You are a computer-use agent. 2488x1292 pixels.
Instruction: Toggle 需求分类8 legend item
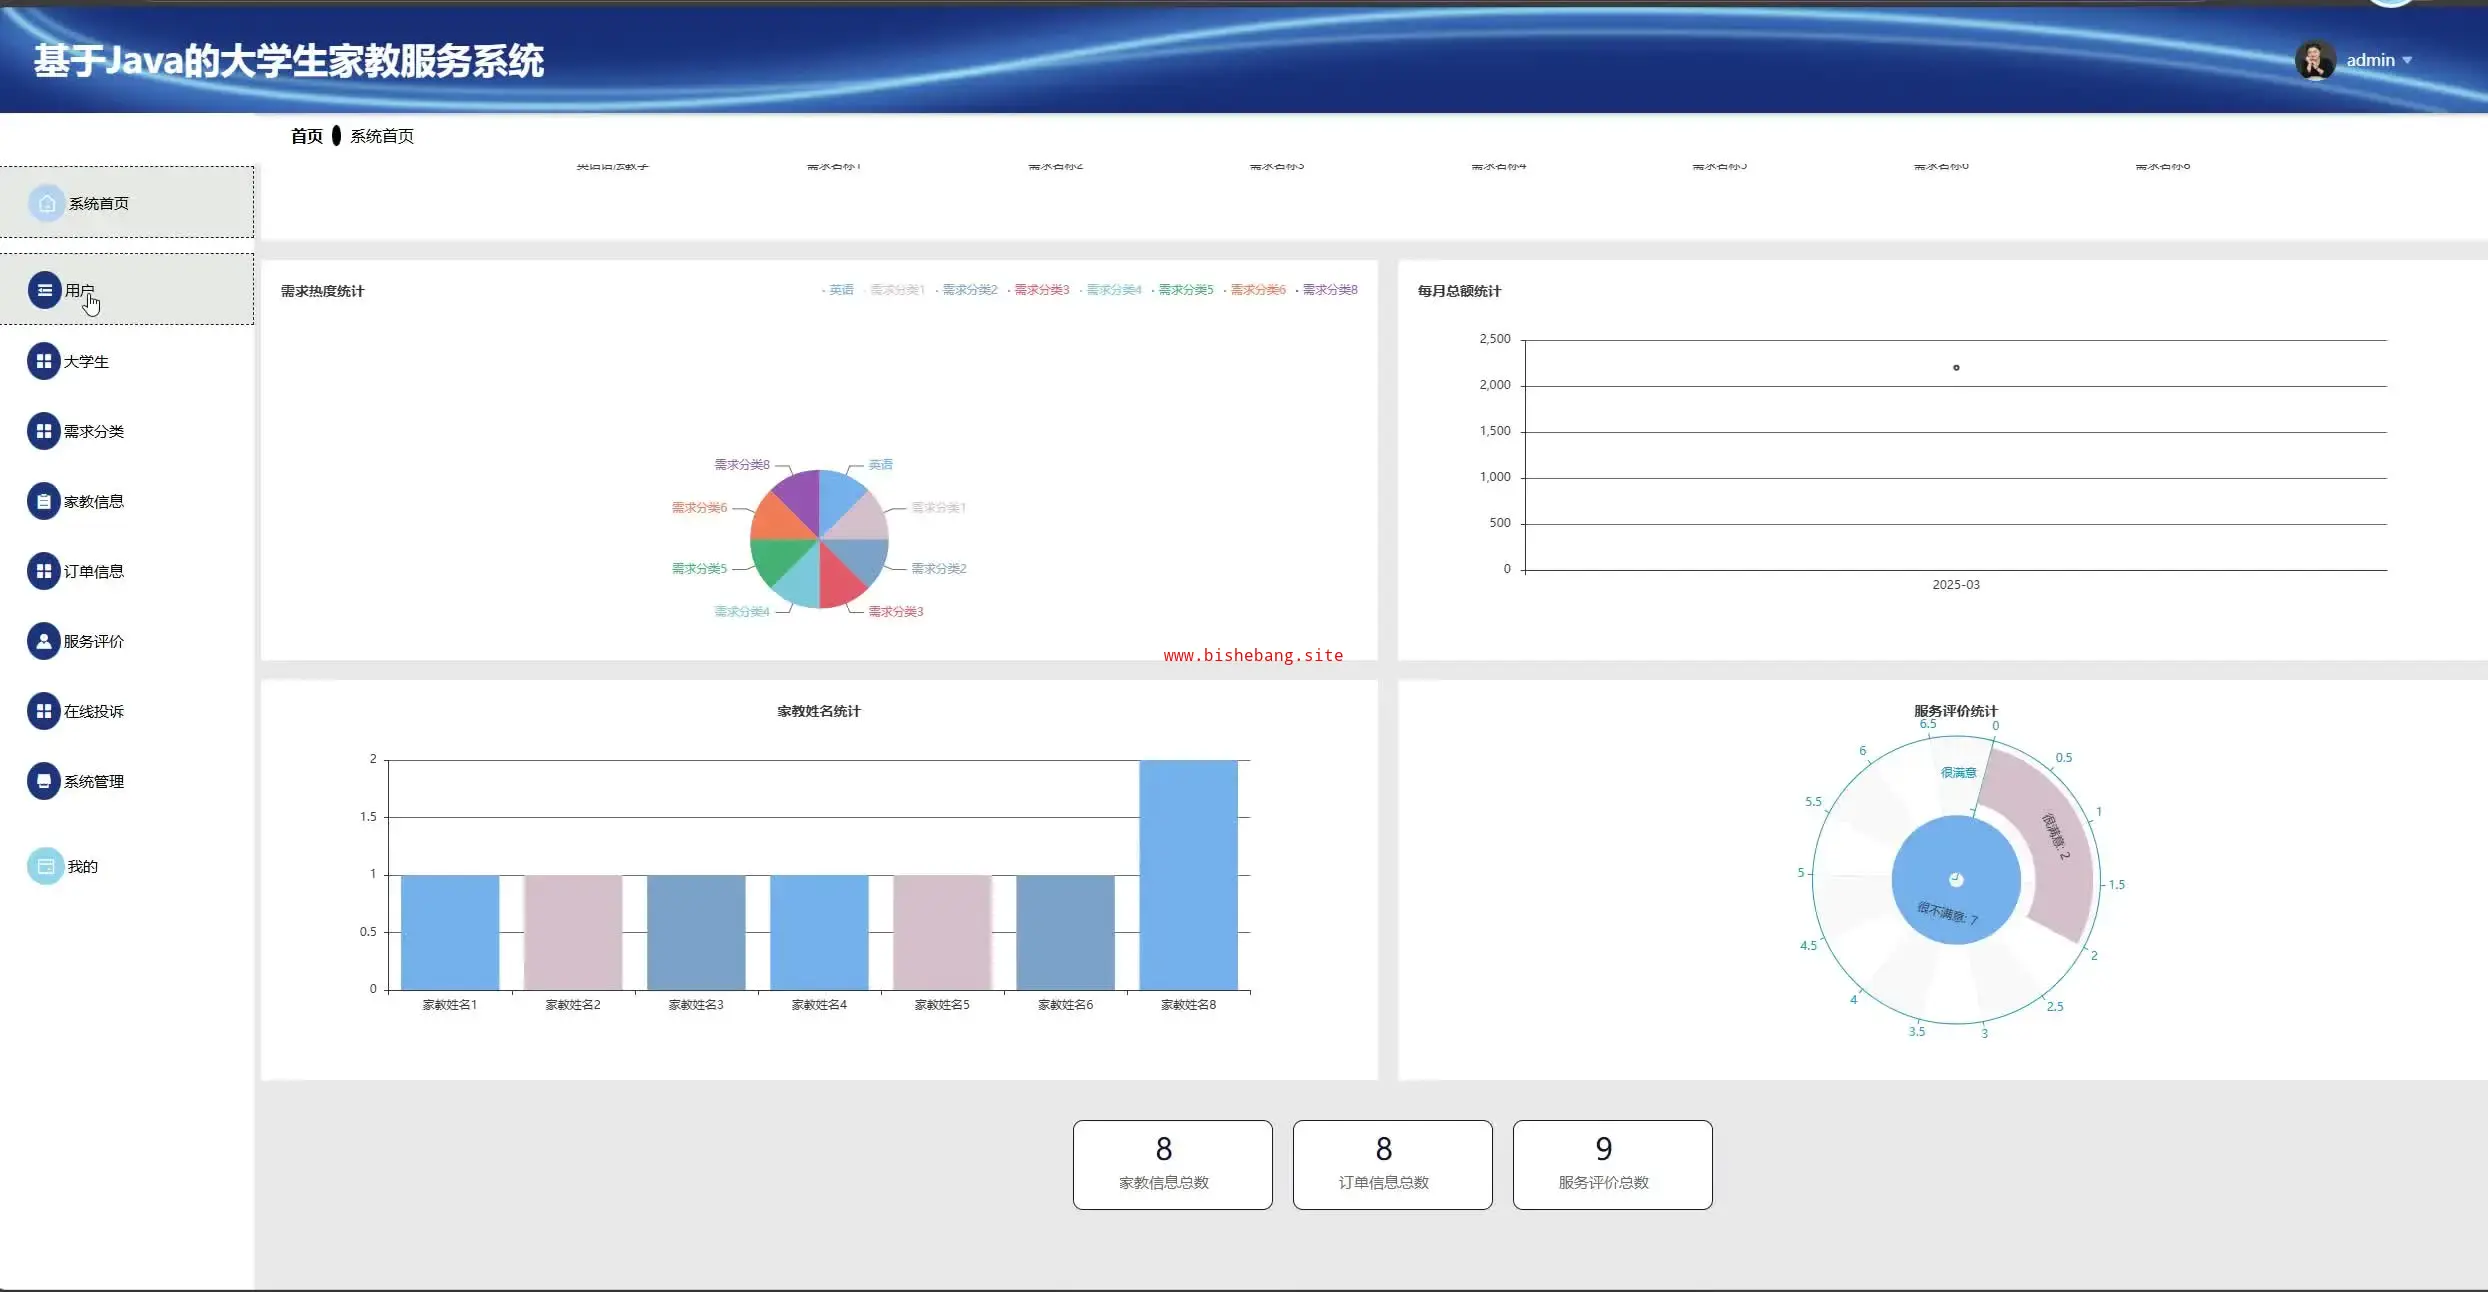pyautogui.click(x=1328, y=290)
